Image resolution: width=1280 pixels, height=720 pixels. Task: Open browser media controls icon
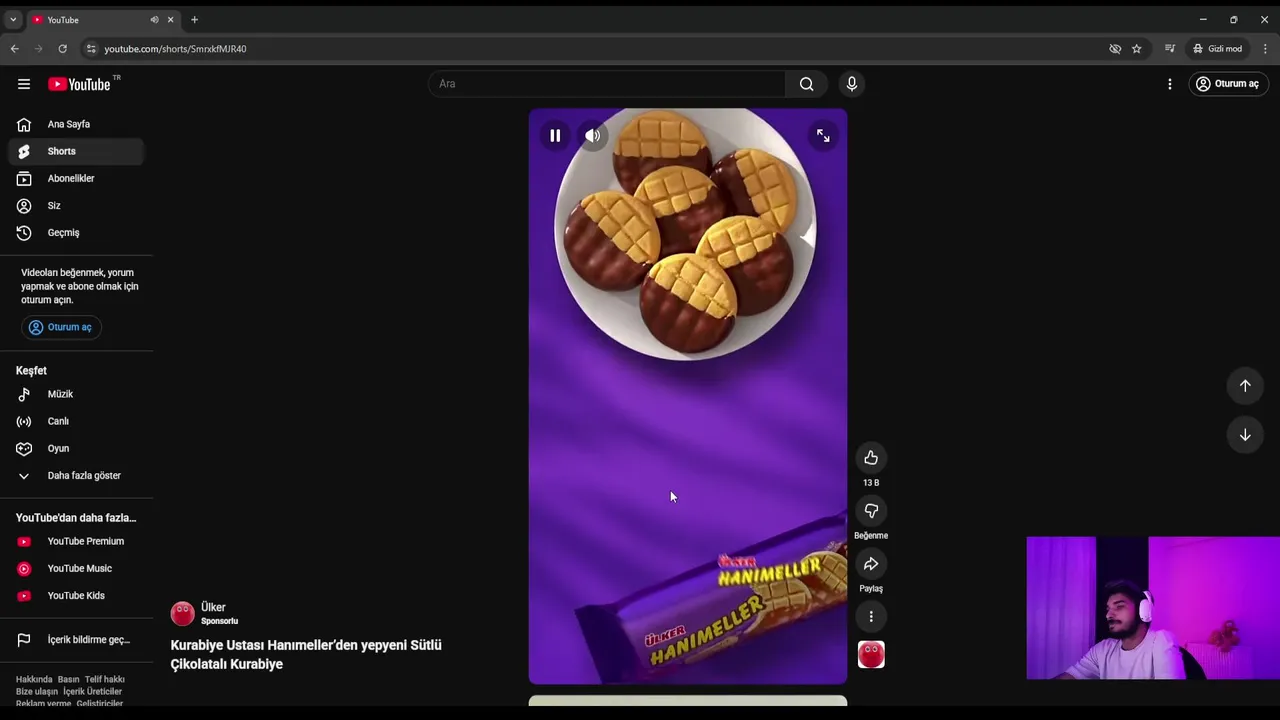point(1169,48)
